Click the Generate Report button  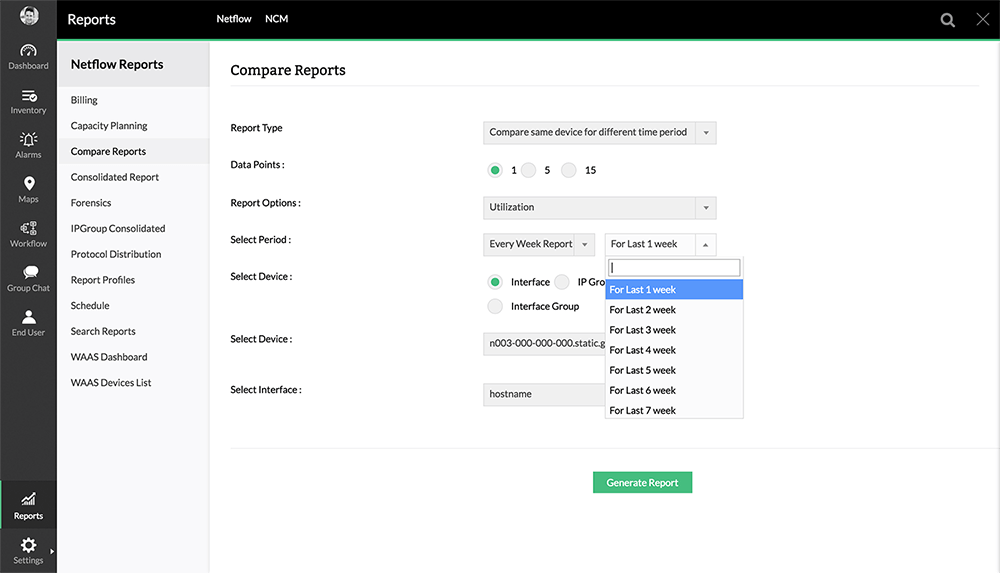pyautogui.click(x=642, y=483)
